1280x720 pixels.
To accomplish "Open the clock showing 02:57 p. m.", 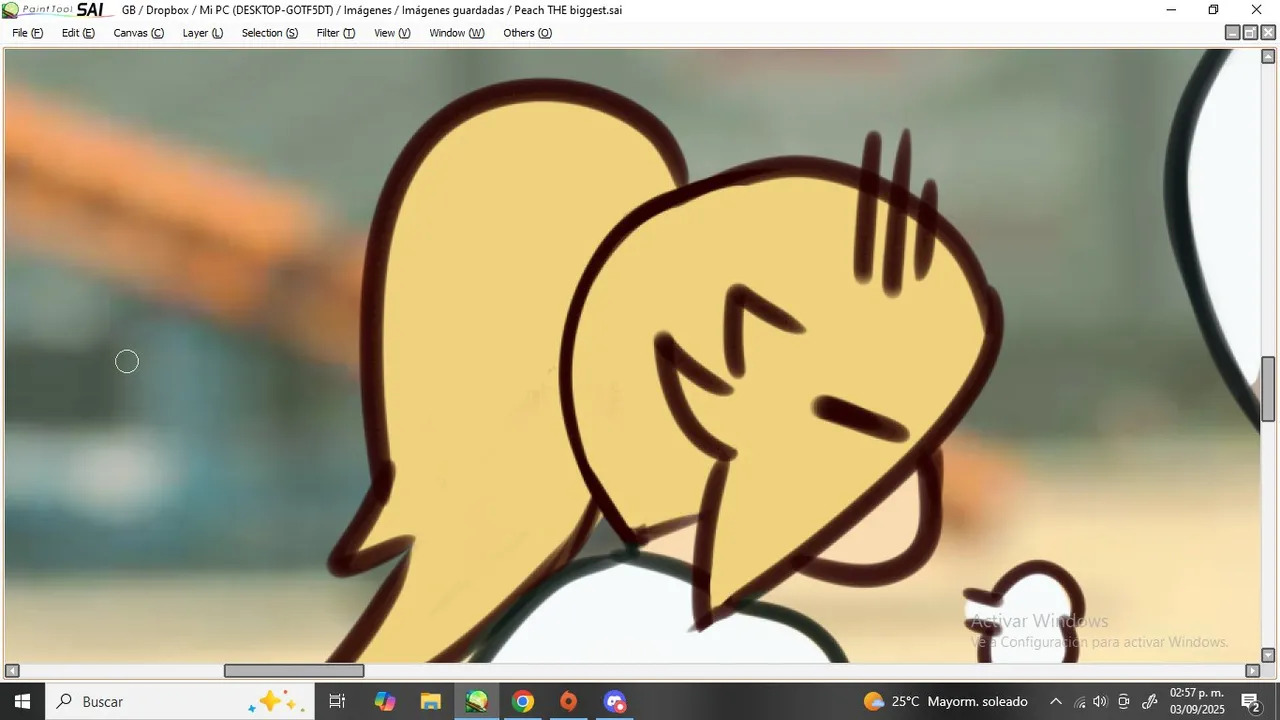I will click(1196, 702).
